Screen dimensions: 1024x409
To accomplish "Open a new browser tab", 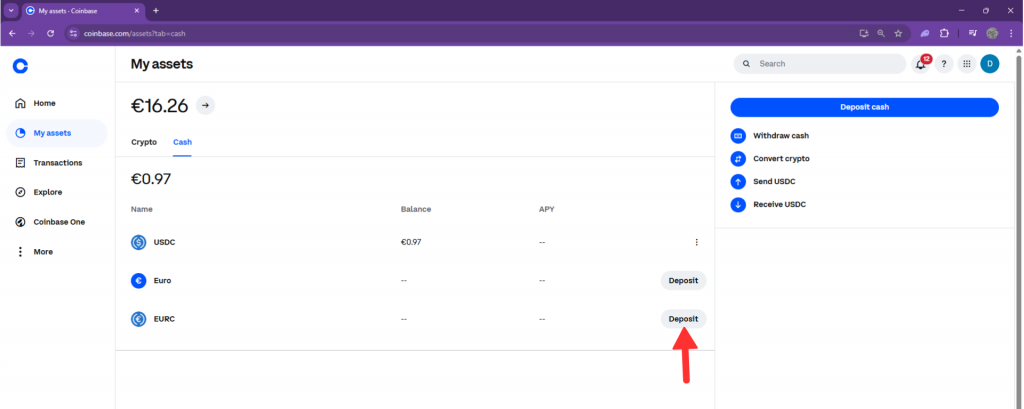I will coord(155,10).
